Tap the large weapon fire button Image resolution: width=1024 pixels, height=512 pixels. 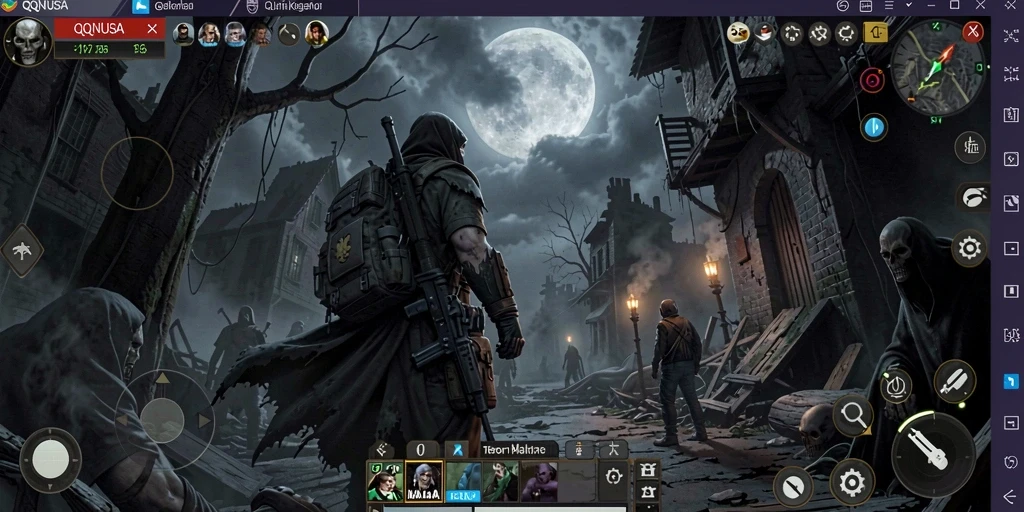click(934, 455)
